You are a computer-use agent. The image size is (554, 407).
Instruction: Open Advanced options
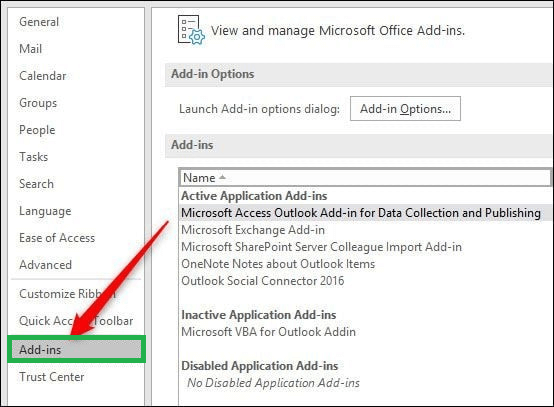click(x=45, y=265)
